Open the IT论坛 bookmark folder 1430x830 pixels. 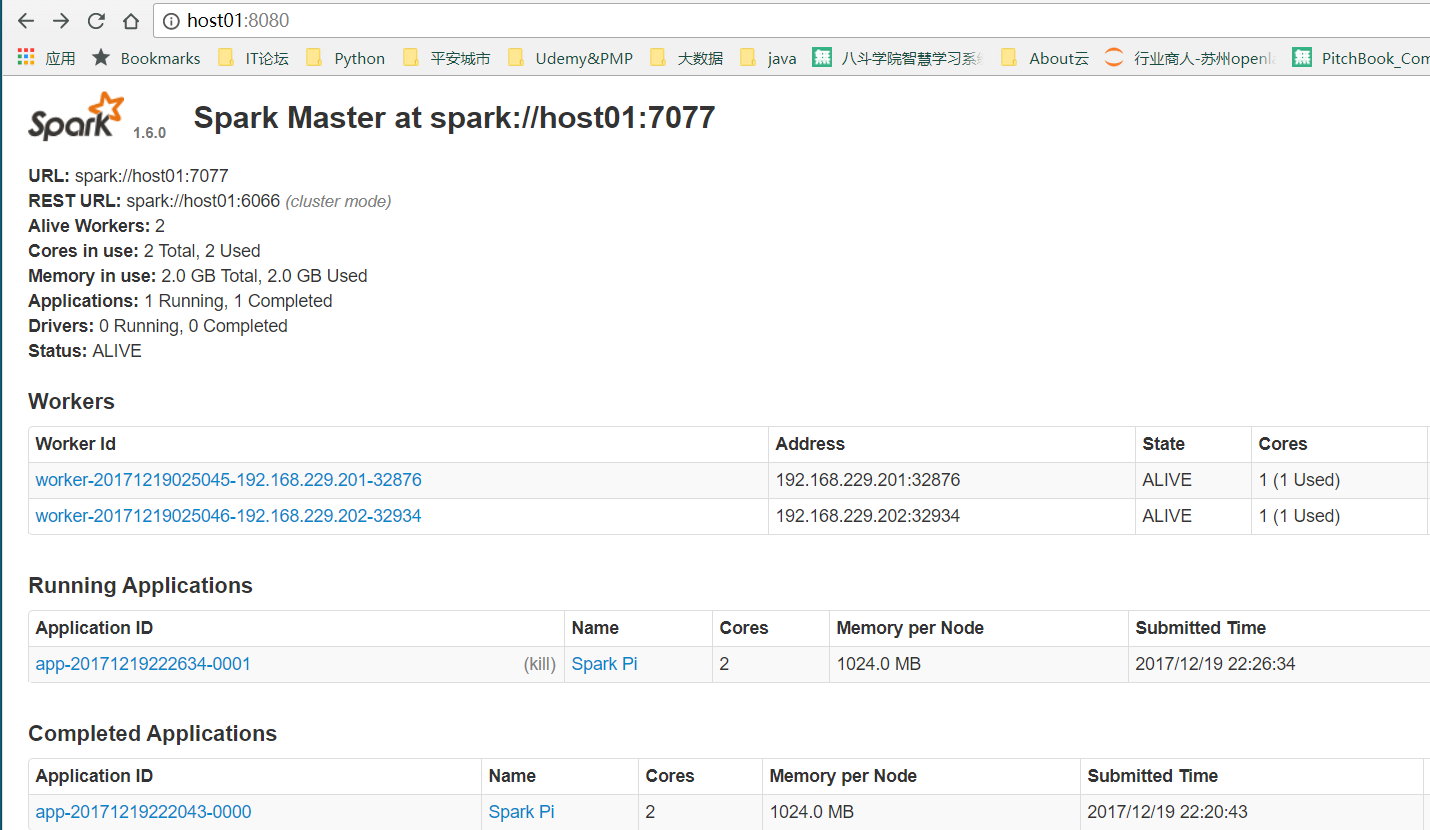pyautogui.click(x=254, y=58)
